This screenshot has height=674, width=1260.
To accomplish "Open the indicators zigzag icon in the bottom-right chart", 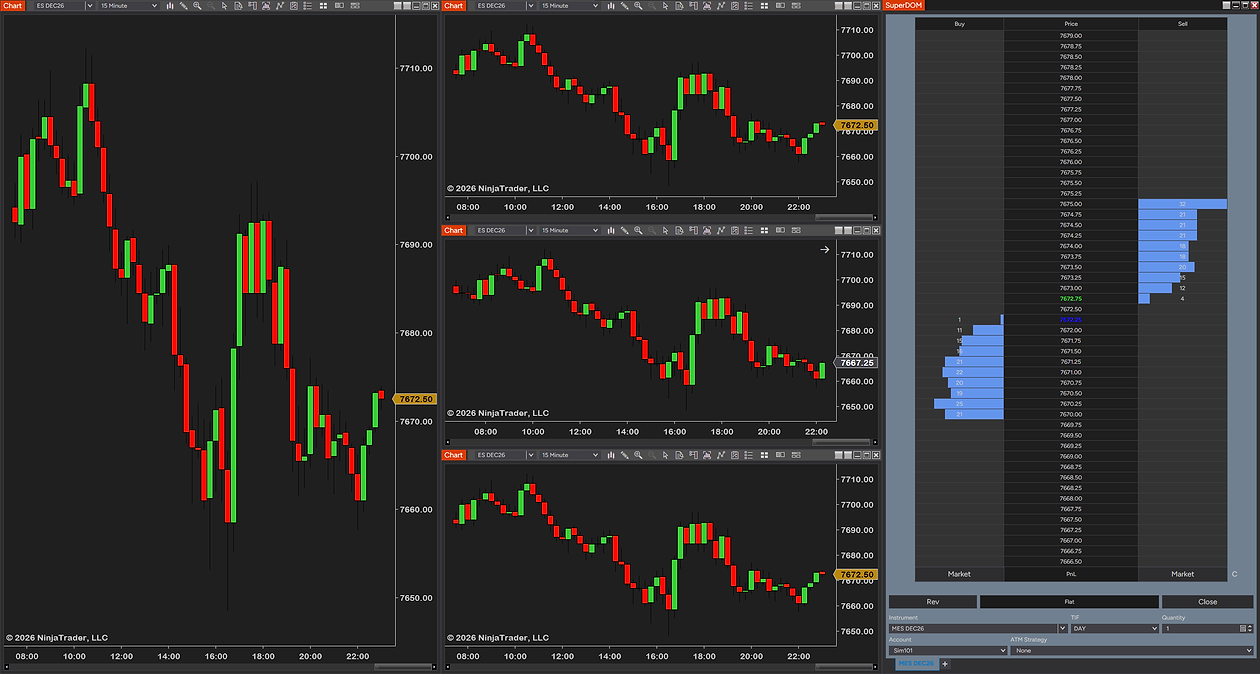I will pyautogui.click(x=720, y=455).
